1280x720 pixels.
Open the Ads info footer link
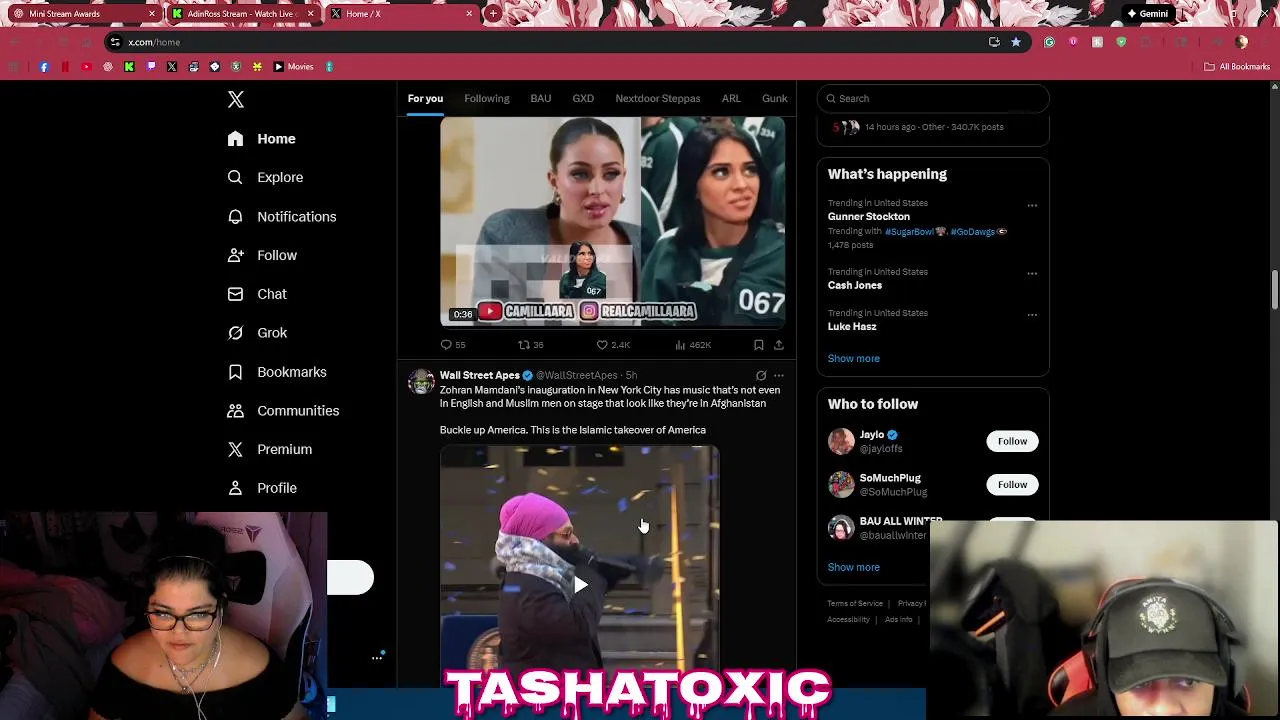[x=898, y=619]
